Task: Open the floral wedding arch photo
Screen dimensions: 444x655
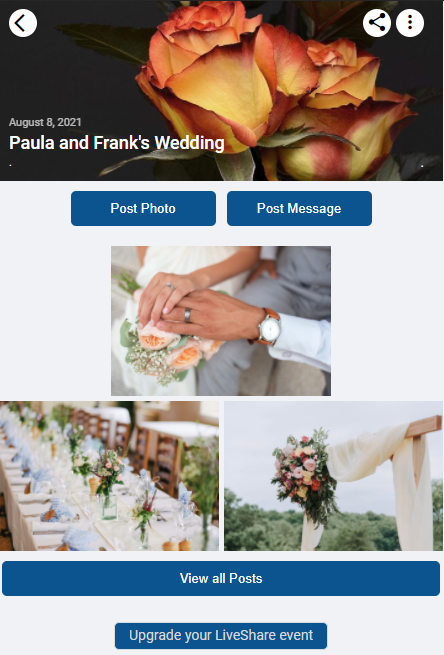Action: tap(333, 476)
